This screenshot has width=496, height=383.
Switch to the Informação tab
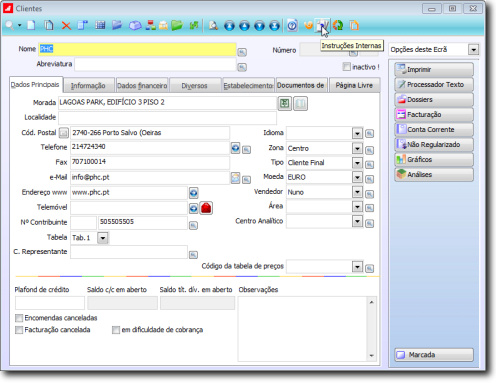(88, 86)
